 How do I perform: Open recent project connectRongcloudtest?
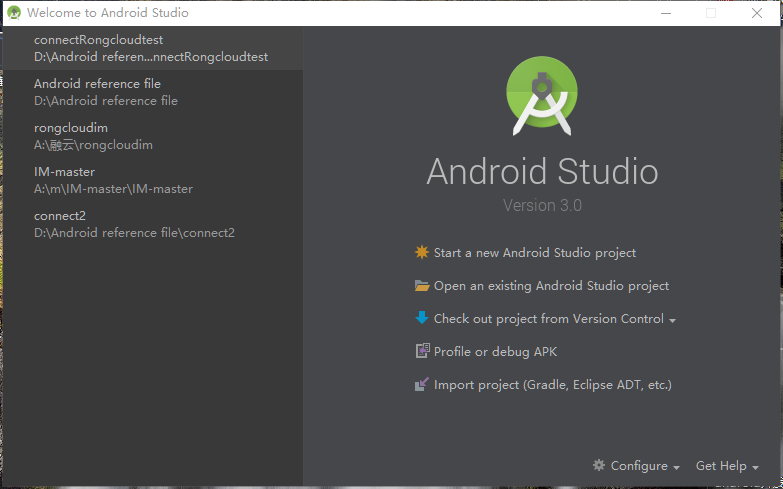click(x=153, y=48)
